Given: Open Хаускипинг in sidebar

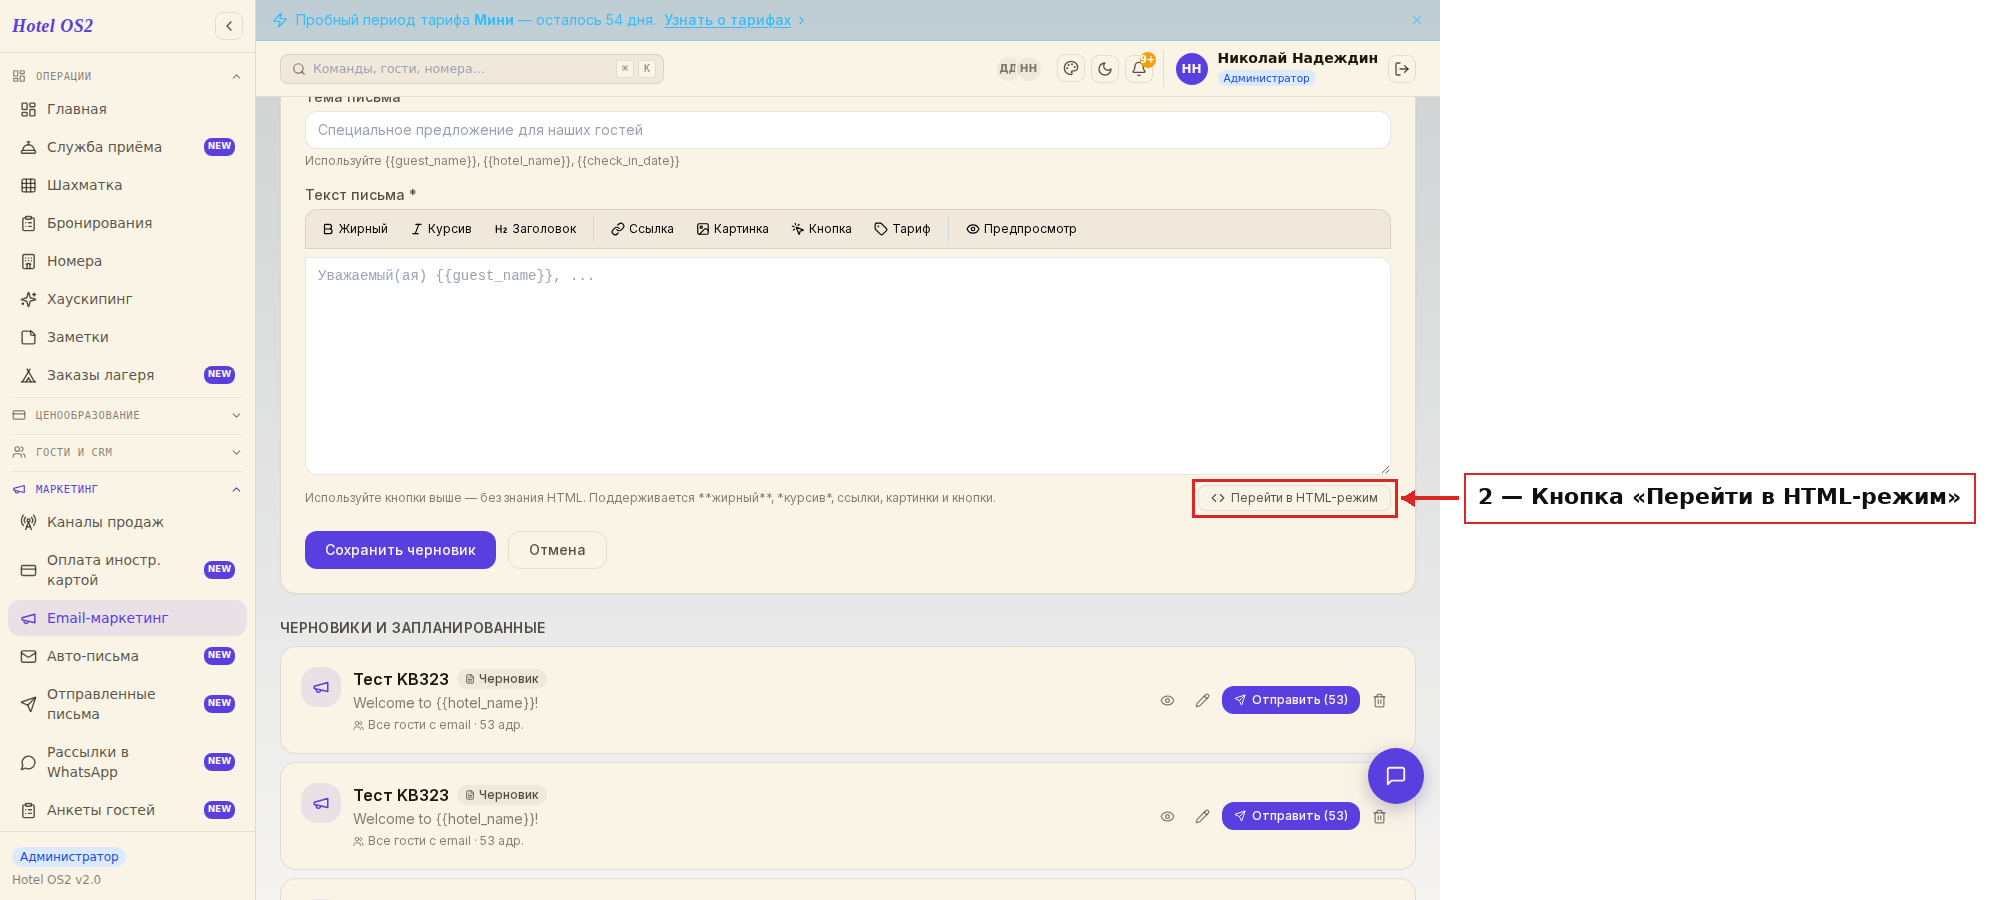Looking at the screenshot, I should coord(127,299).
